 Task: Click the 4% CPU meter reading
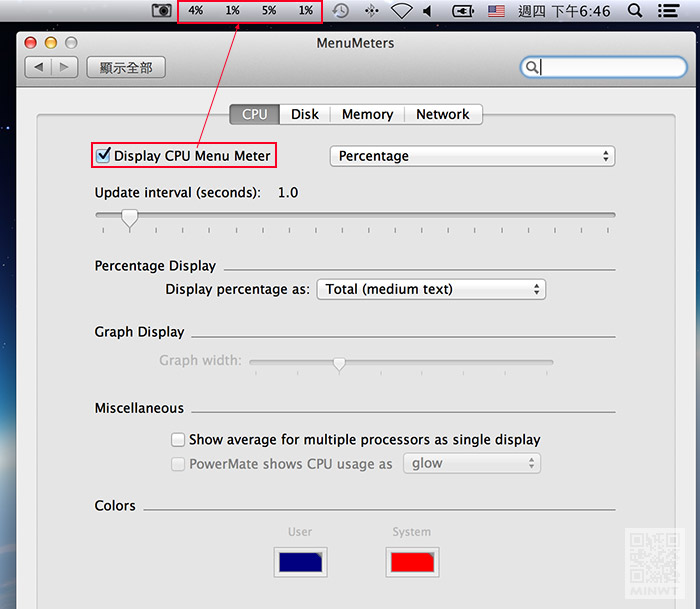pos(196,10)
